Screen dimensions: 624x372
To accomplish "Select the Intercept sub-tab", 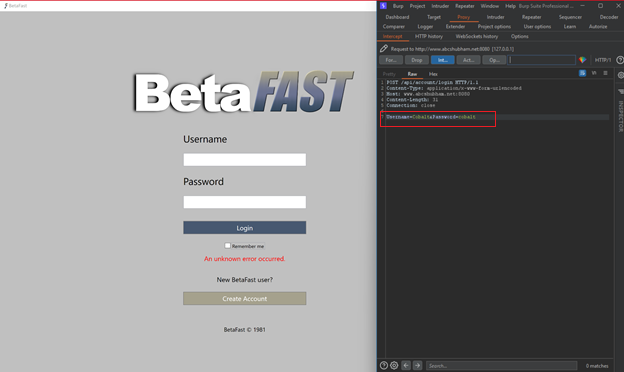I will pos(392,36).
